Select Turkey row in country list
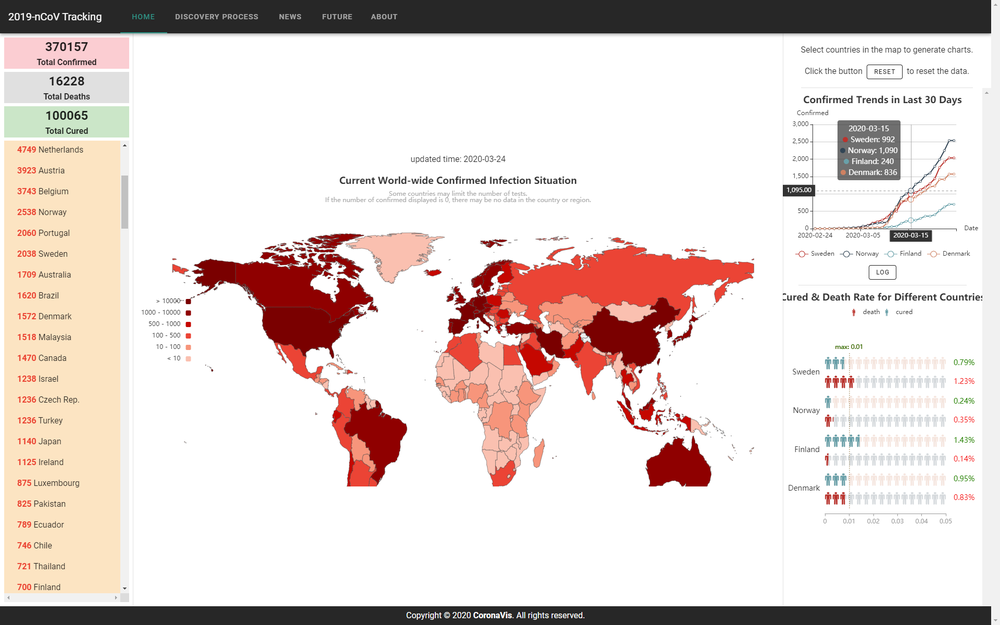This screenshot has width=1000, height=625. [62, 421]
